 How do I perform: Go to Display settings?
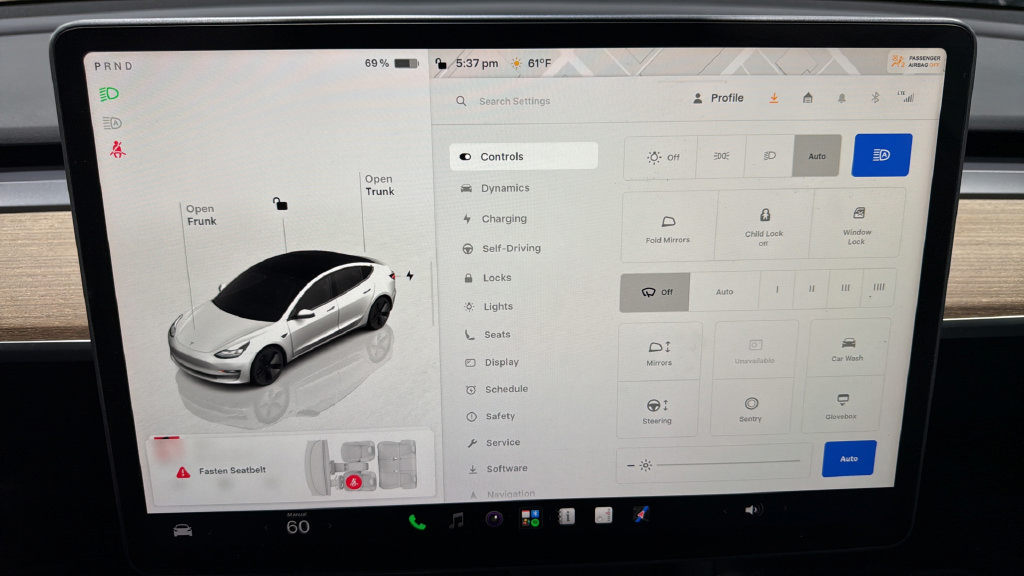point(492,362)
